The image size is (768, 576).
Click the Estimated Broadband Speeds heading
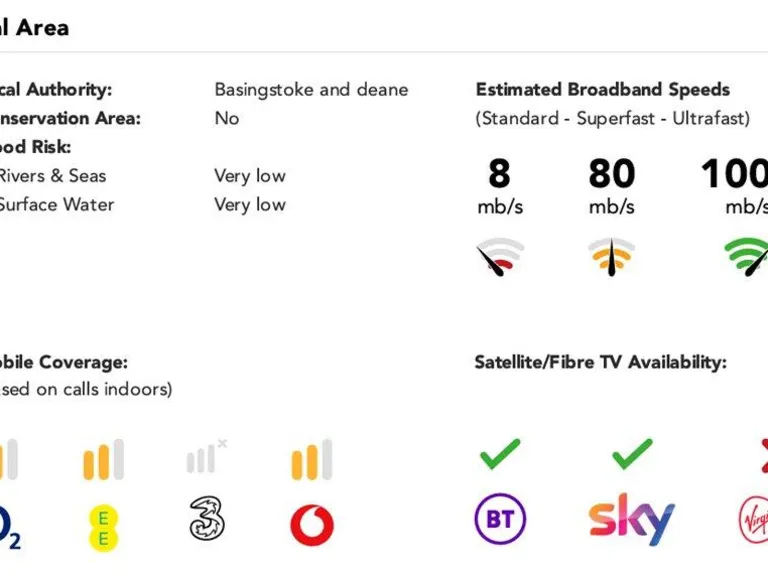point(603,90)
